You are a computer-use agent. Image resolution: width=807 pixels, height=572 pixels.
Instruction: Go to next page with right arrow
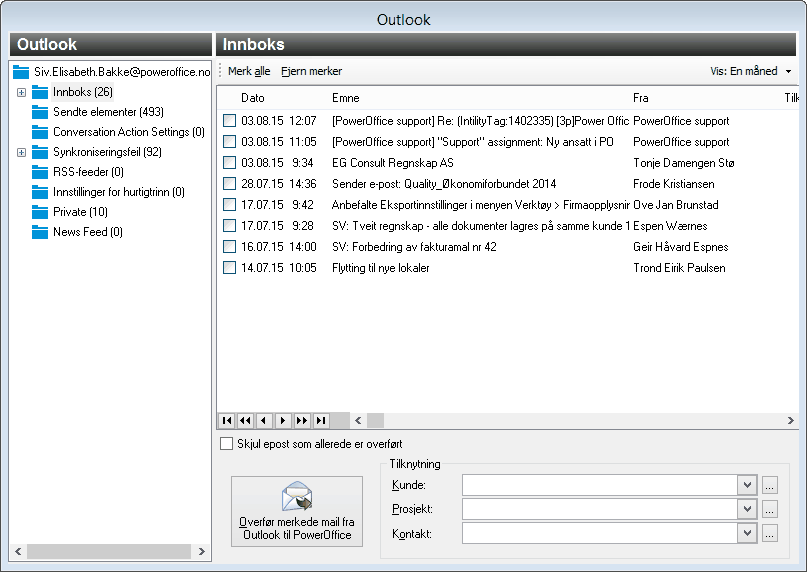tap(283, 421)
